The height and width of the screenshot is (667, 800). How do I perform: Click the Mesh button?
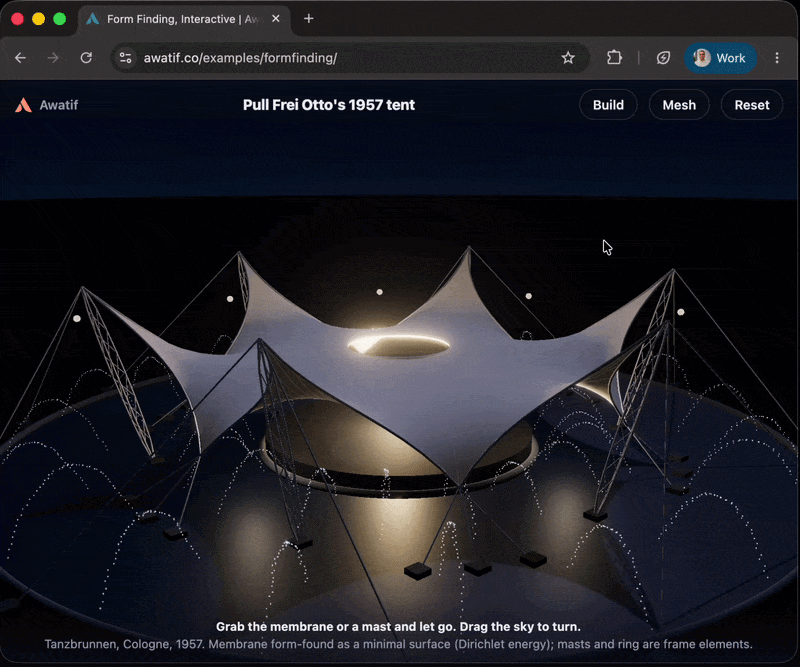pos(679,105)
